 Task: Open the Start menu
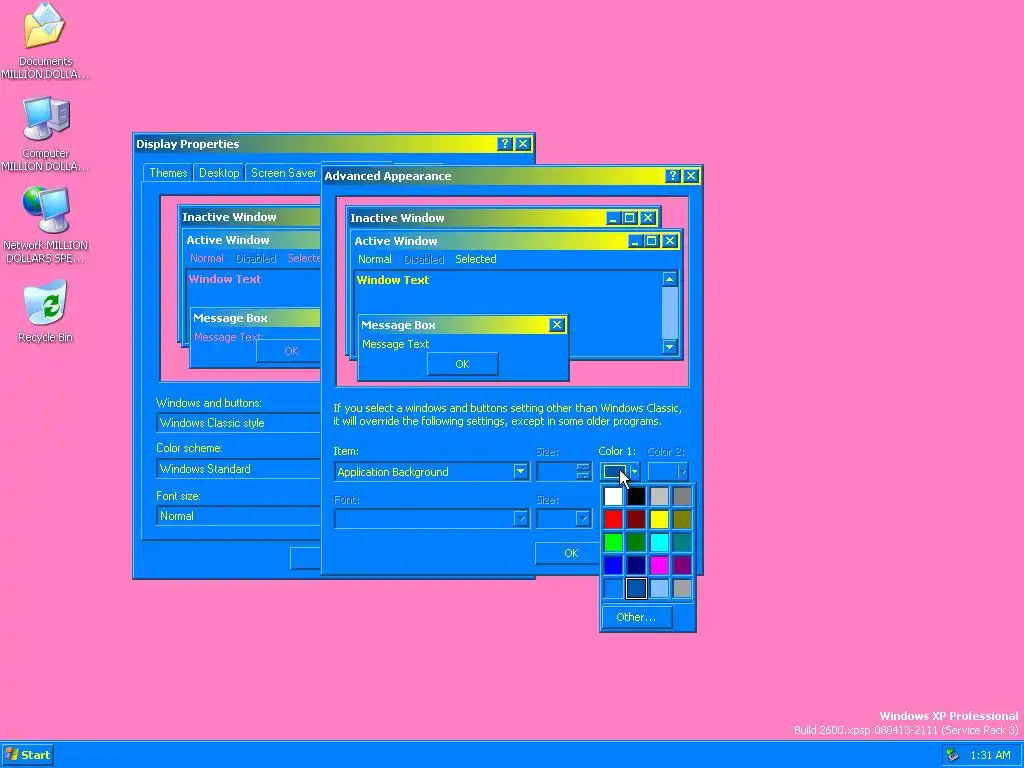pyautogui.click(x=27, y=755)
